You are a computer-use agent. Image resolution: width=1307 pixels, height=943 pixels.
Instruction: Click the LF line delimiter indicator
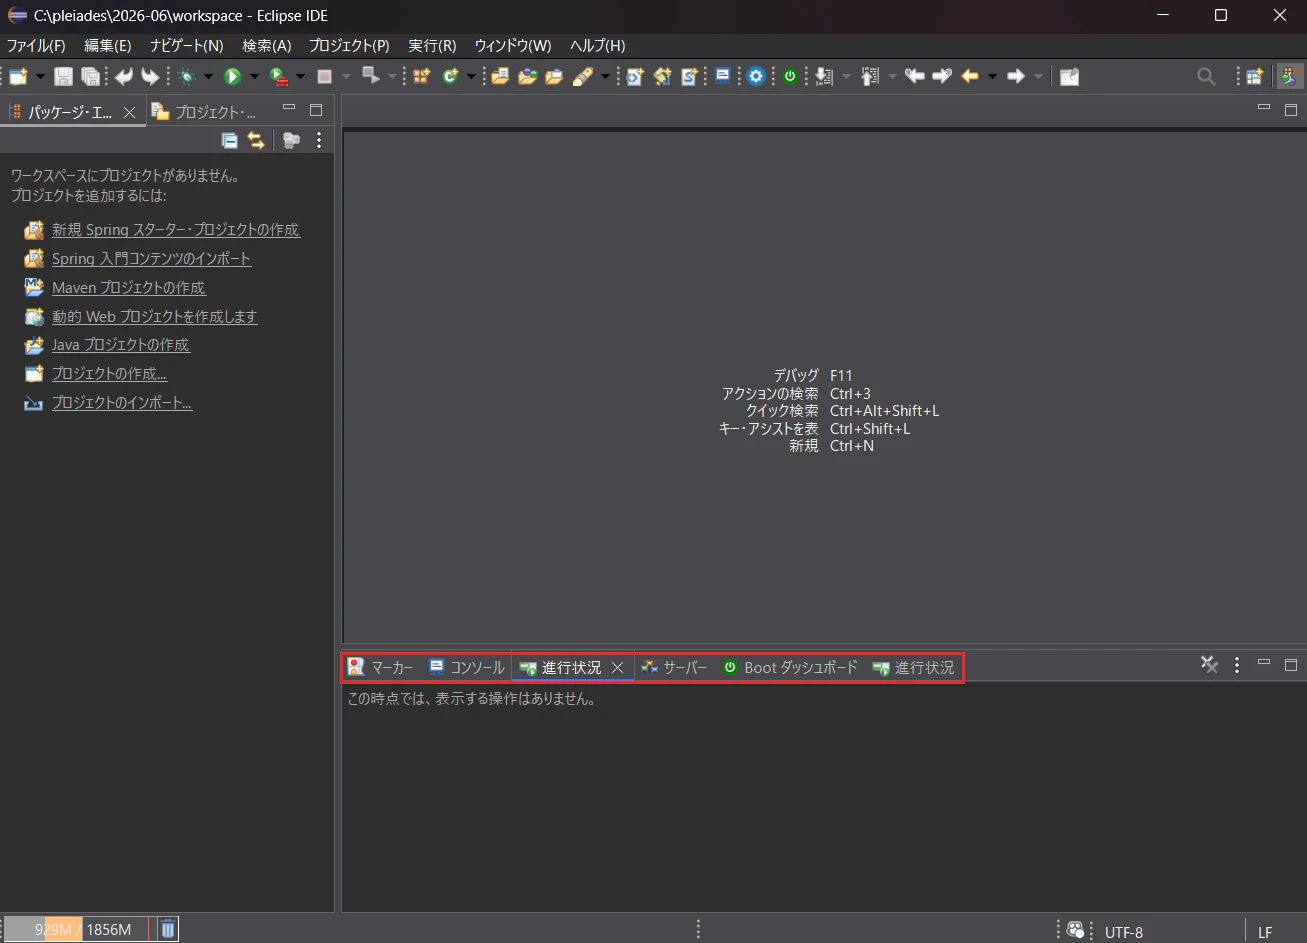point(1265,932)
